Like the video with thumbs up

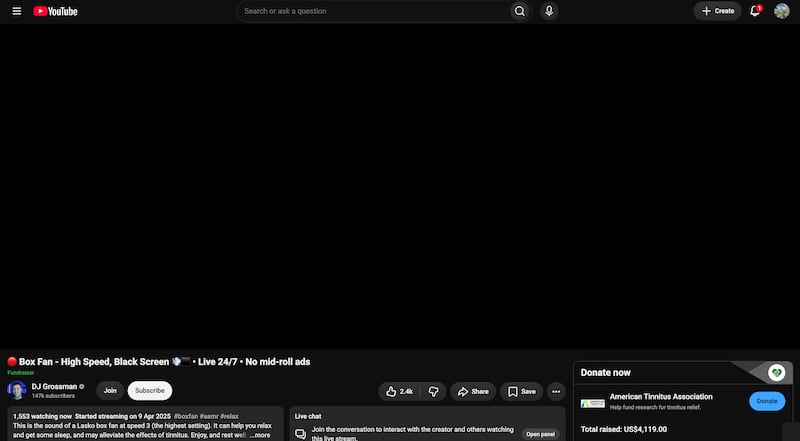399,391
